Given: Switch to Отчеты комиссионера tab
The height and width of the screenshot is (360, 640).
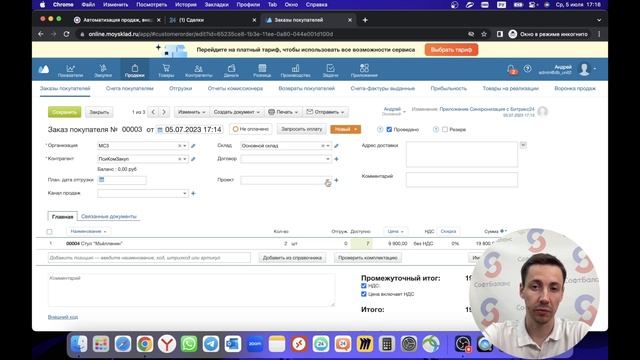Looking at the screenshot, I should [235, 88].
